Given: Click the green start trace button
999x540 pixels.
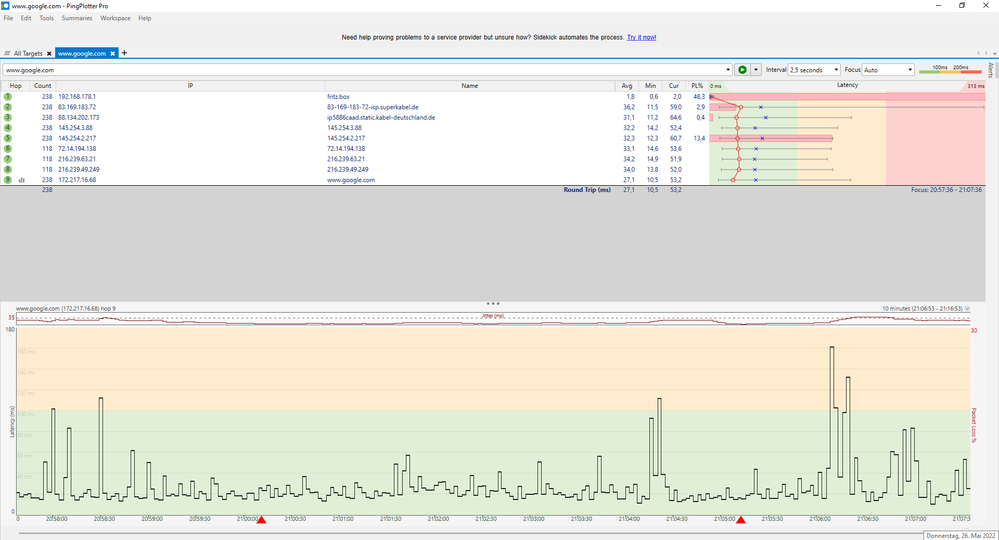Looking at the screenshot, I should click(742, 70).
